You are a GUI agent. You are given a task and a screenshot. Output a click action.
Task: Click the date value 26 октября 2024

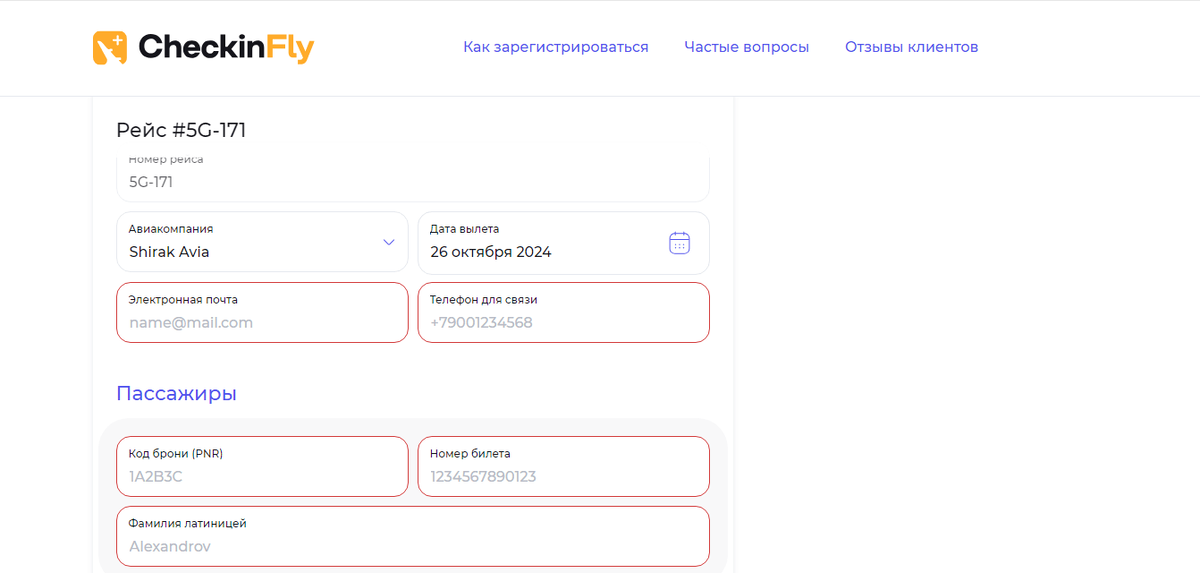coord(491,252)
